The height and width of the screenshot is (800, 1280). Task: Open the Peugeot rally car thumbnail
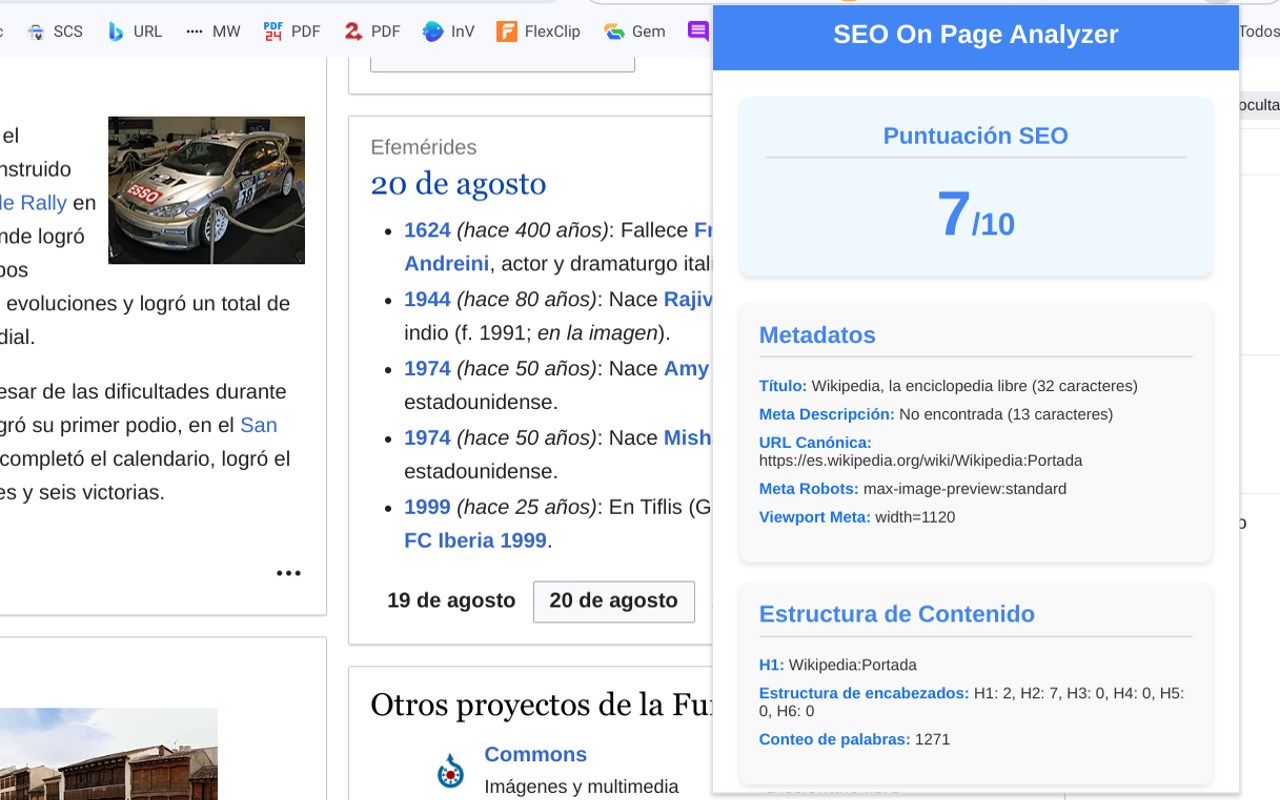coord(206,190)
